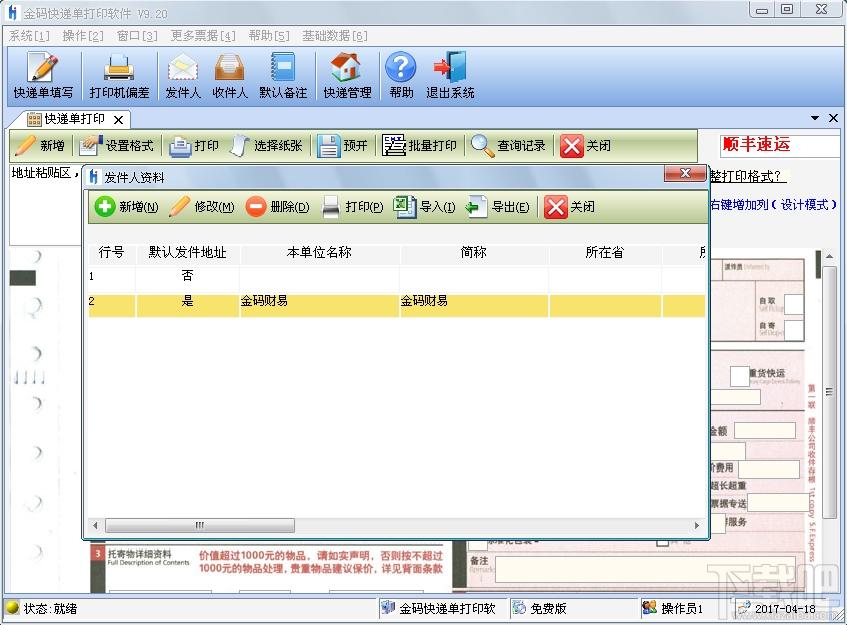Click 查询记录 search records
This screenshot has height=625, width=847.
point(508,145)
